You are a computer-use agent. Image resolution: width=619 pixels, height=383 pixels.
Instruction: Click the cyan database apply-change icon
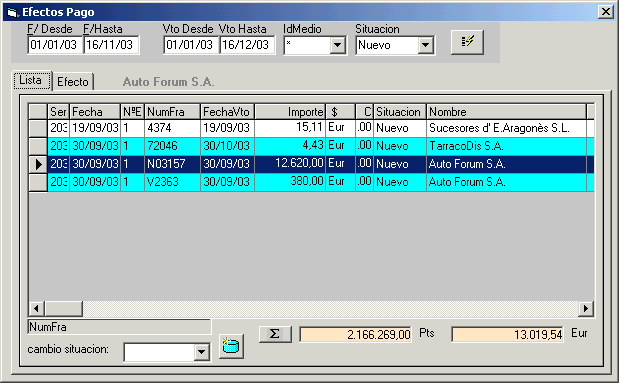tap(231, 346)
